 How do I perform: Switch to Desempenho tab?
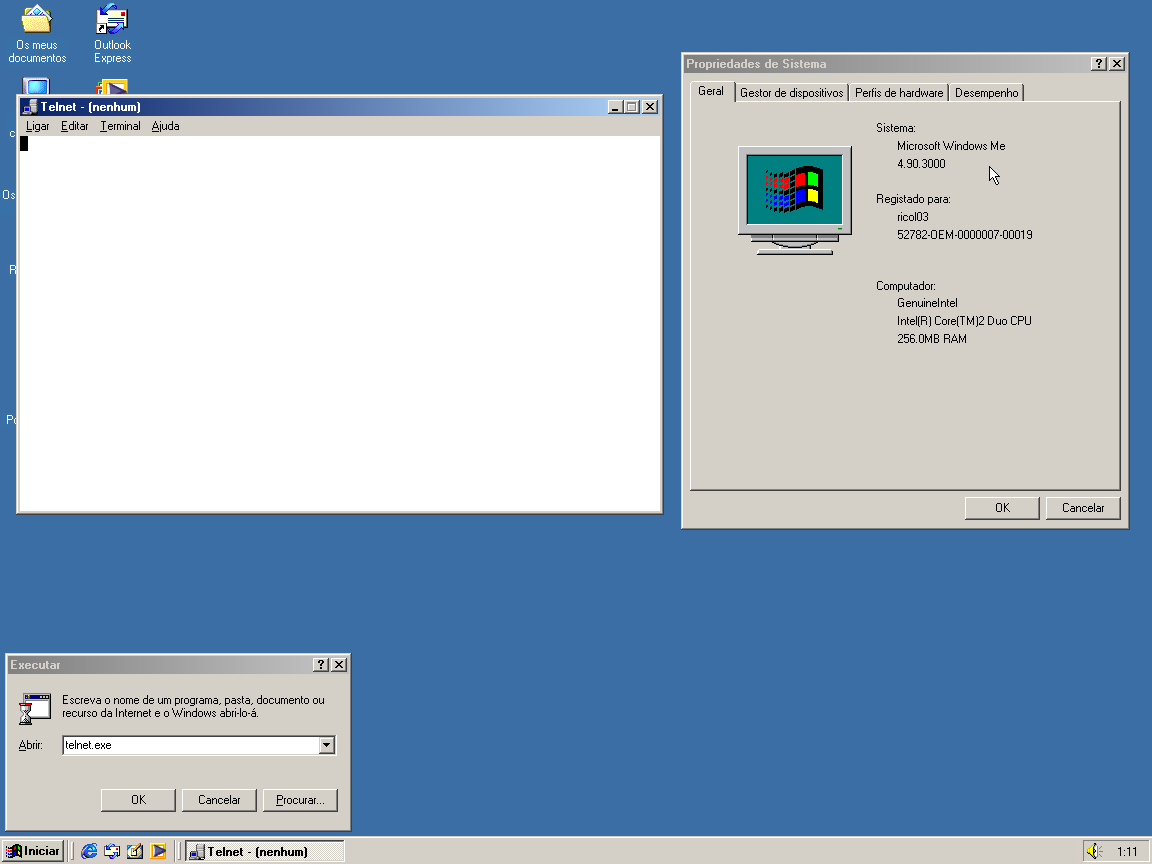(x=986, y=93)
